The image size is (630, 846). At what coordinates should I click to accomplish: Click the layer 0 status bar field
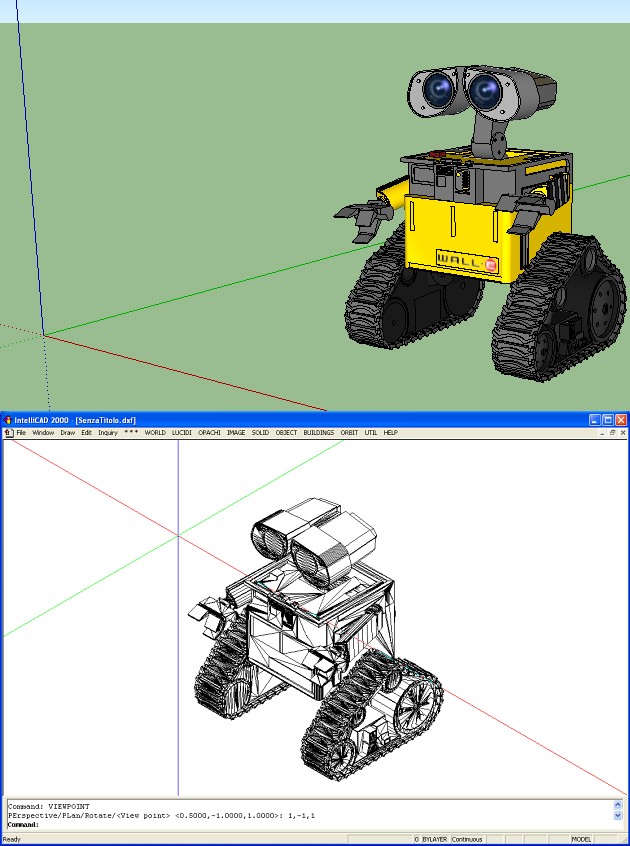click(x=416, y=840)
